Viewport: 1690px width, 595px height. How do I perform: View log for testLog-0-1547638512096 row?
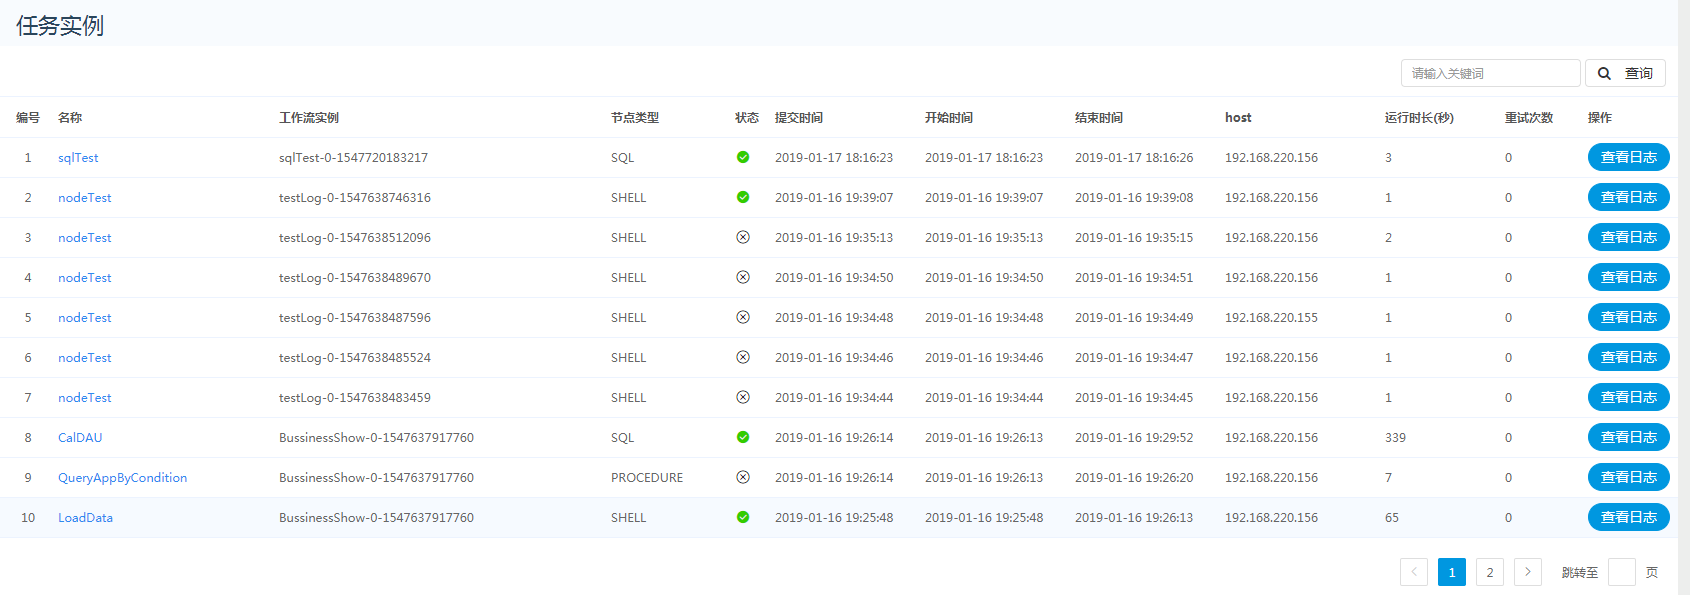(x=1629, y=237)
